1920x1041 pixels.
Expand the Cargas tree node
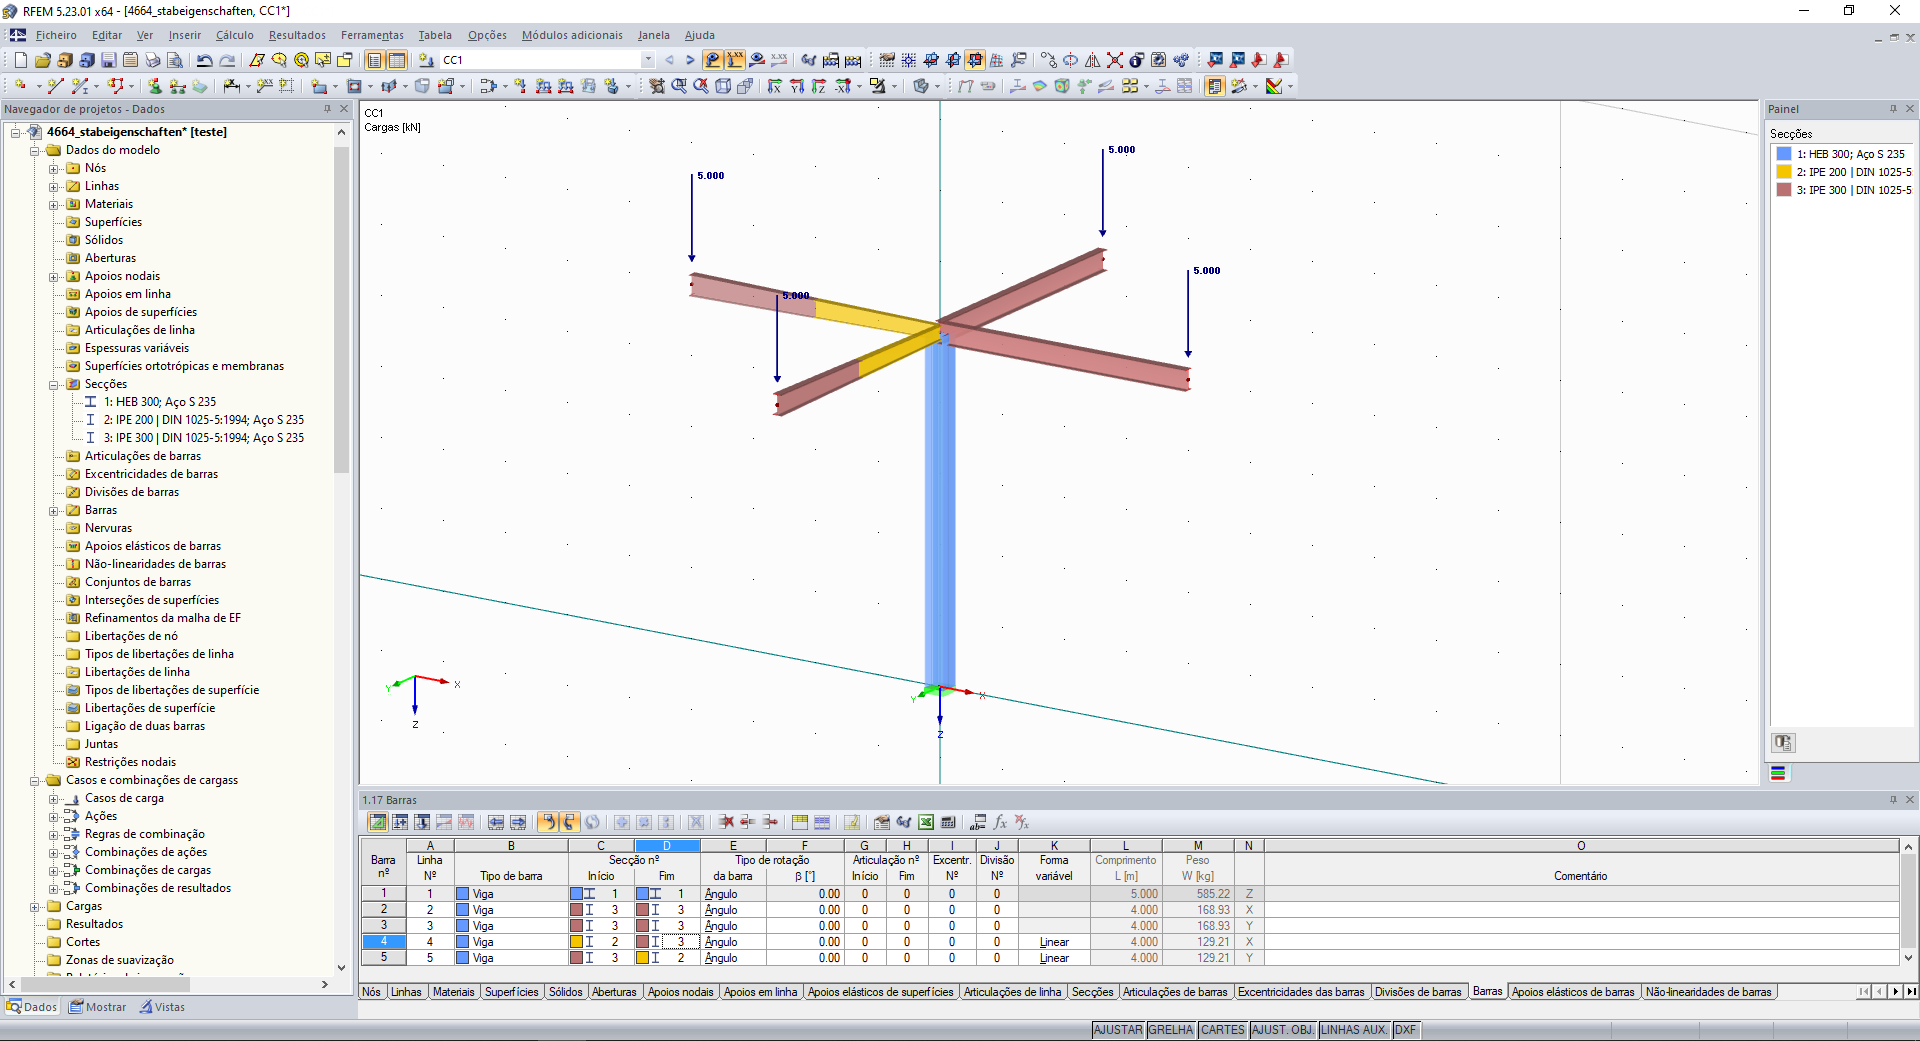click(35, 906)
